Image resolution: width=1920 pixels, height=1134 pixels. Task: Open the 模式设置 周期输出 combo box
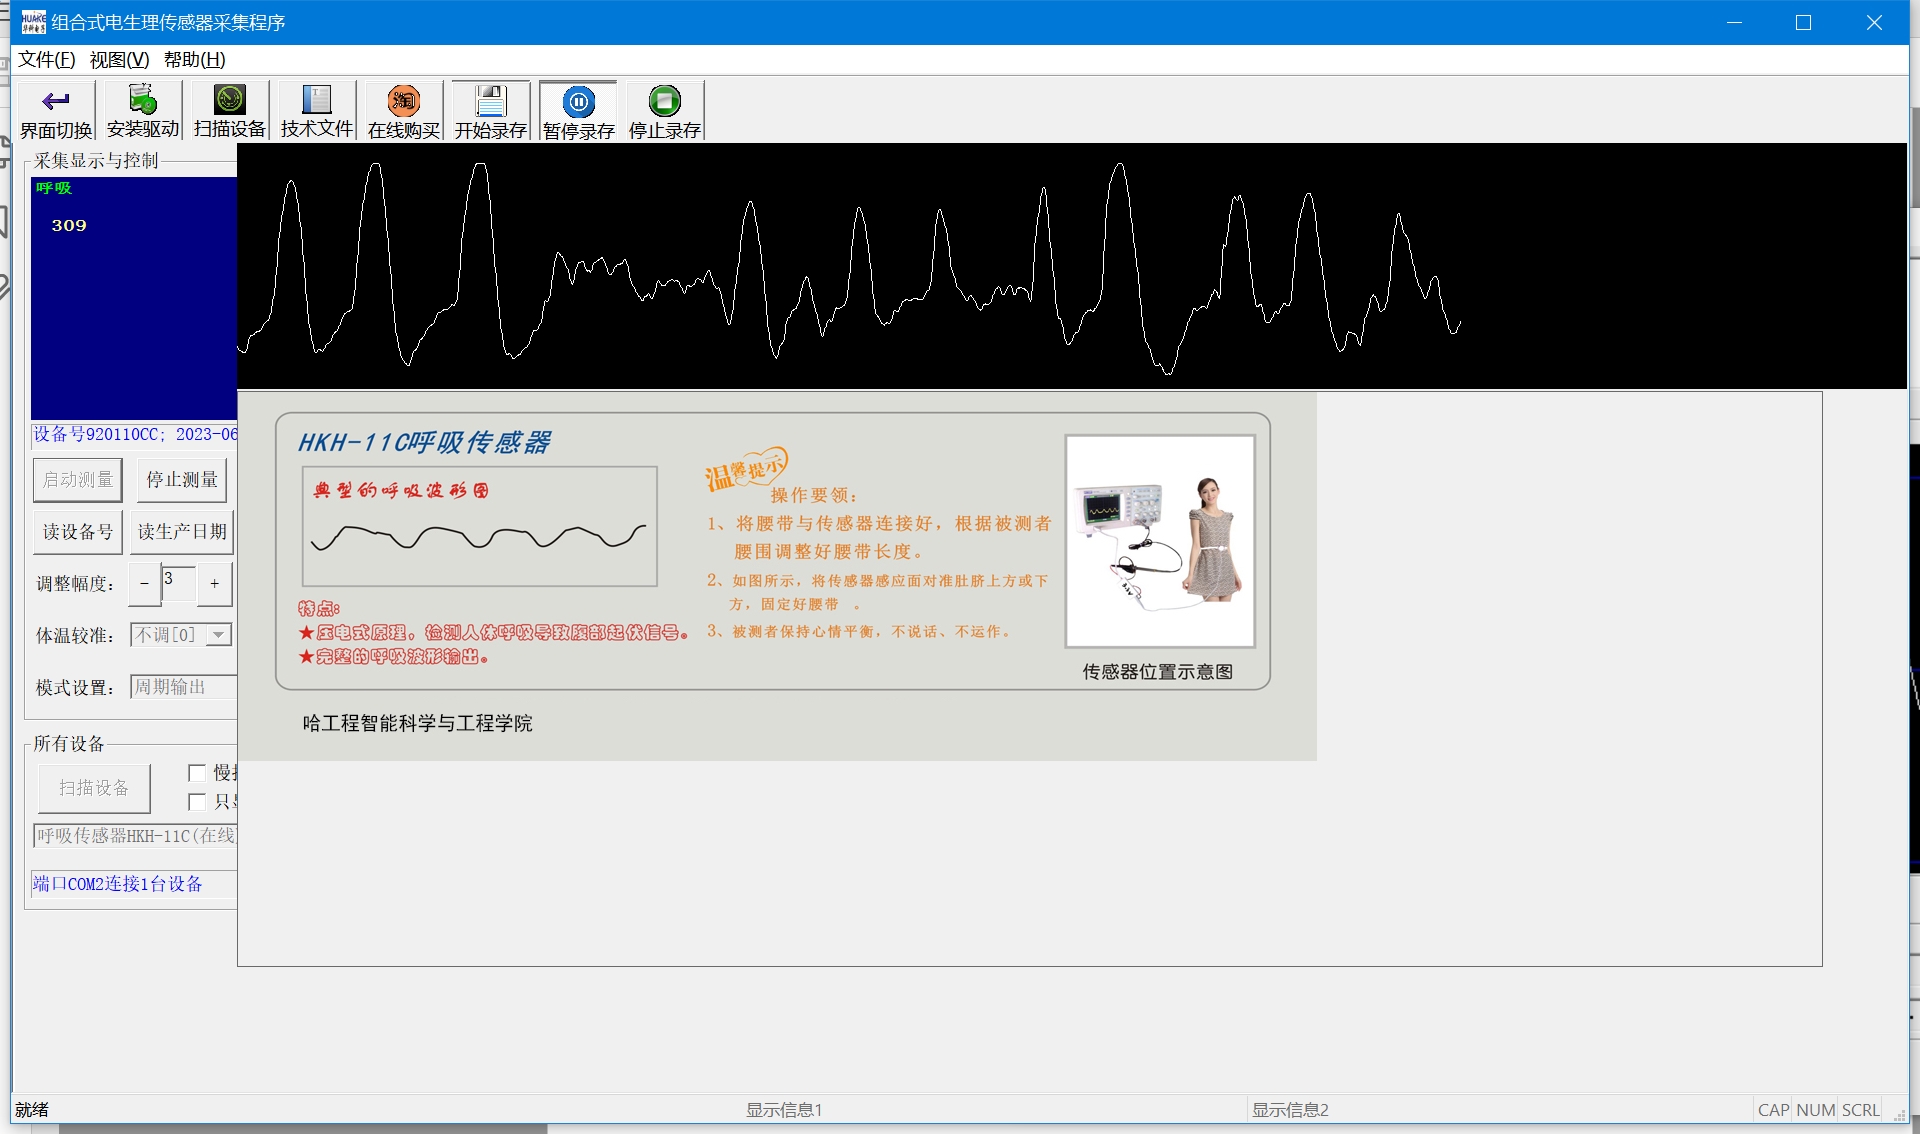[183, 688]
